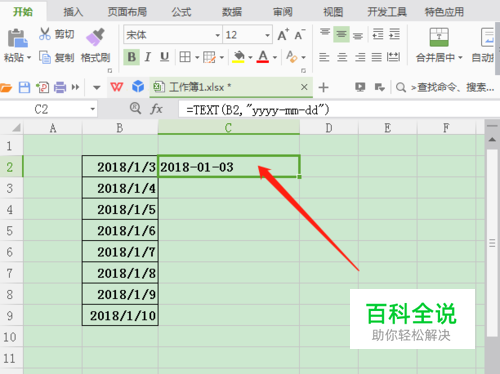Open the font size dropdown 12
This screenshot has height=374, width=500.
(x=267, y=35)
